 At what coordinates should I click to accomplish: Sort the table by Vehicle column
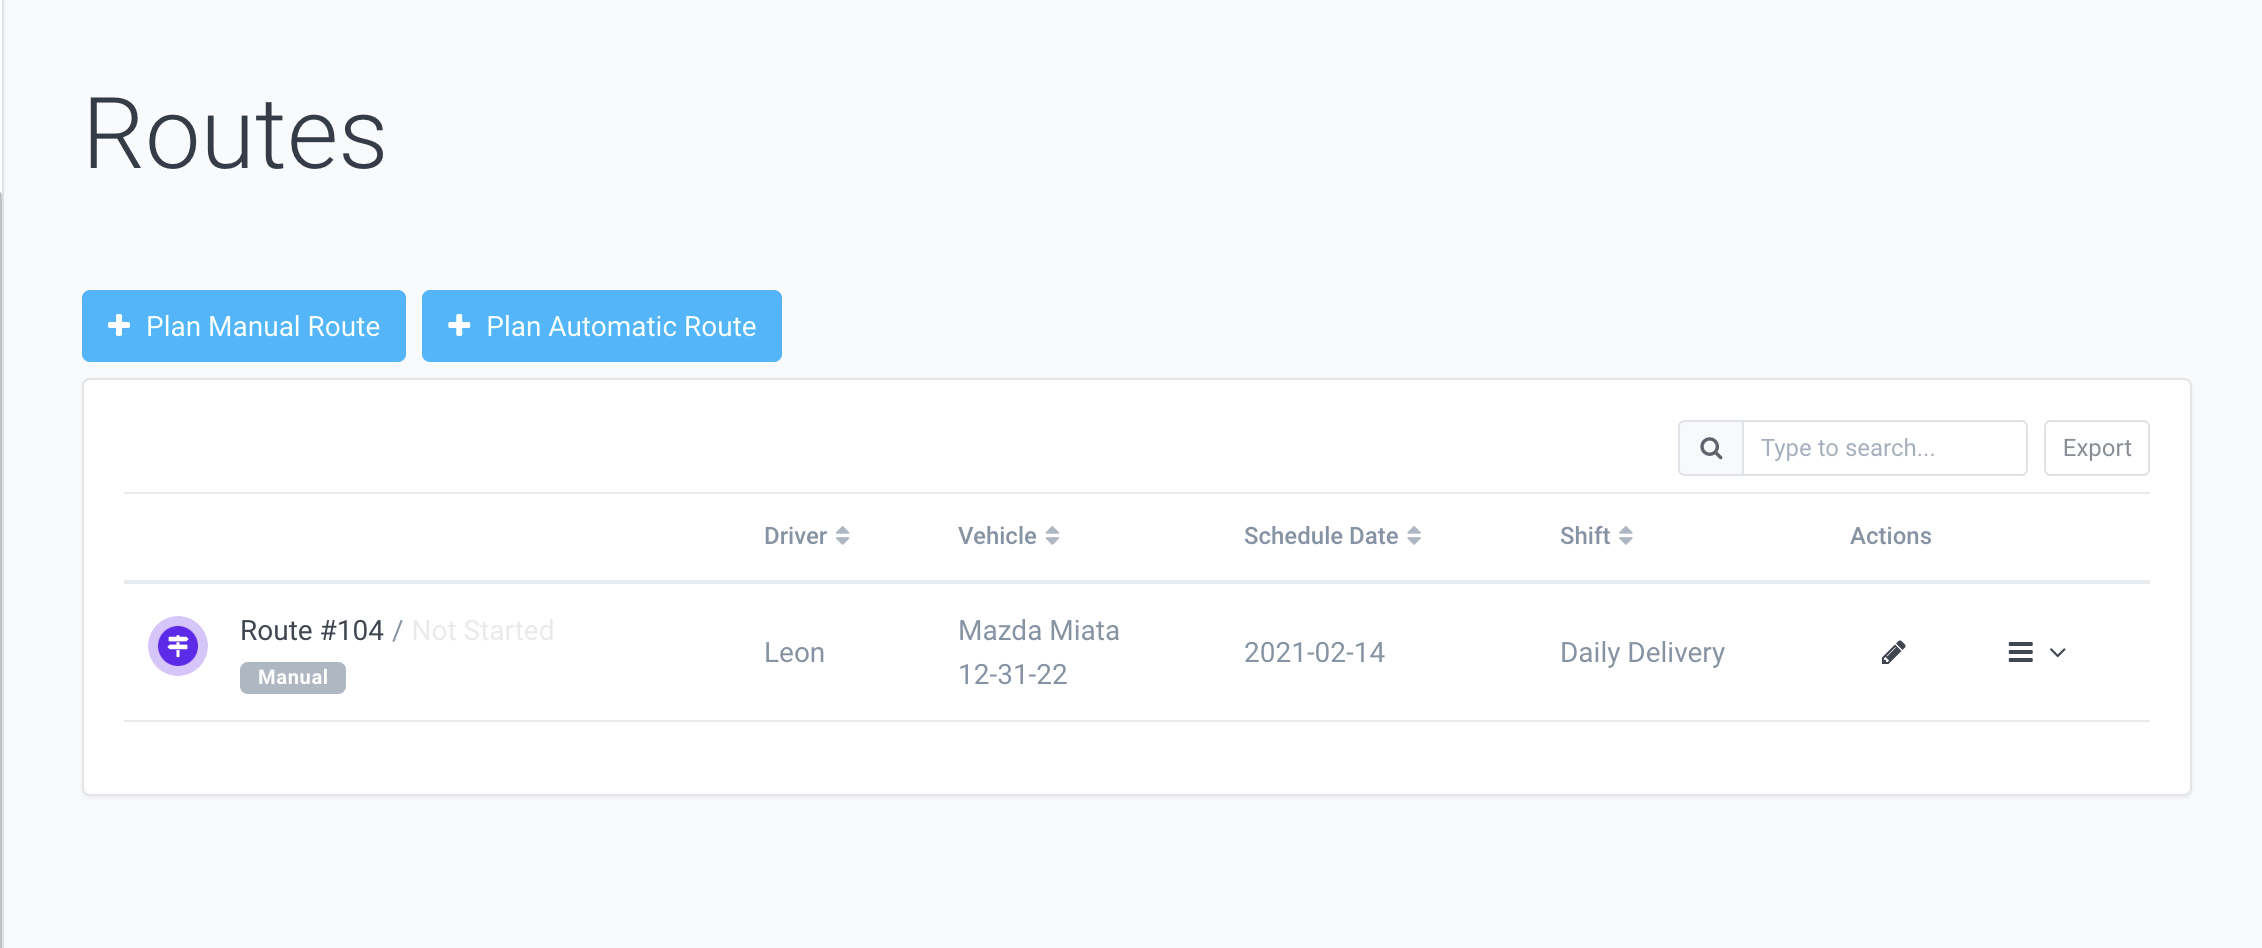(x=1008, y=536)
